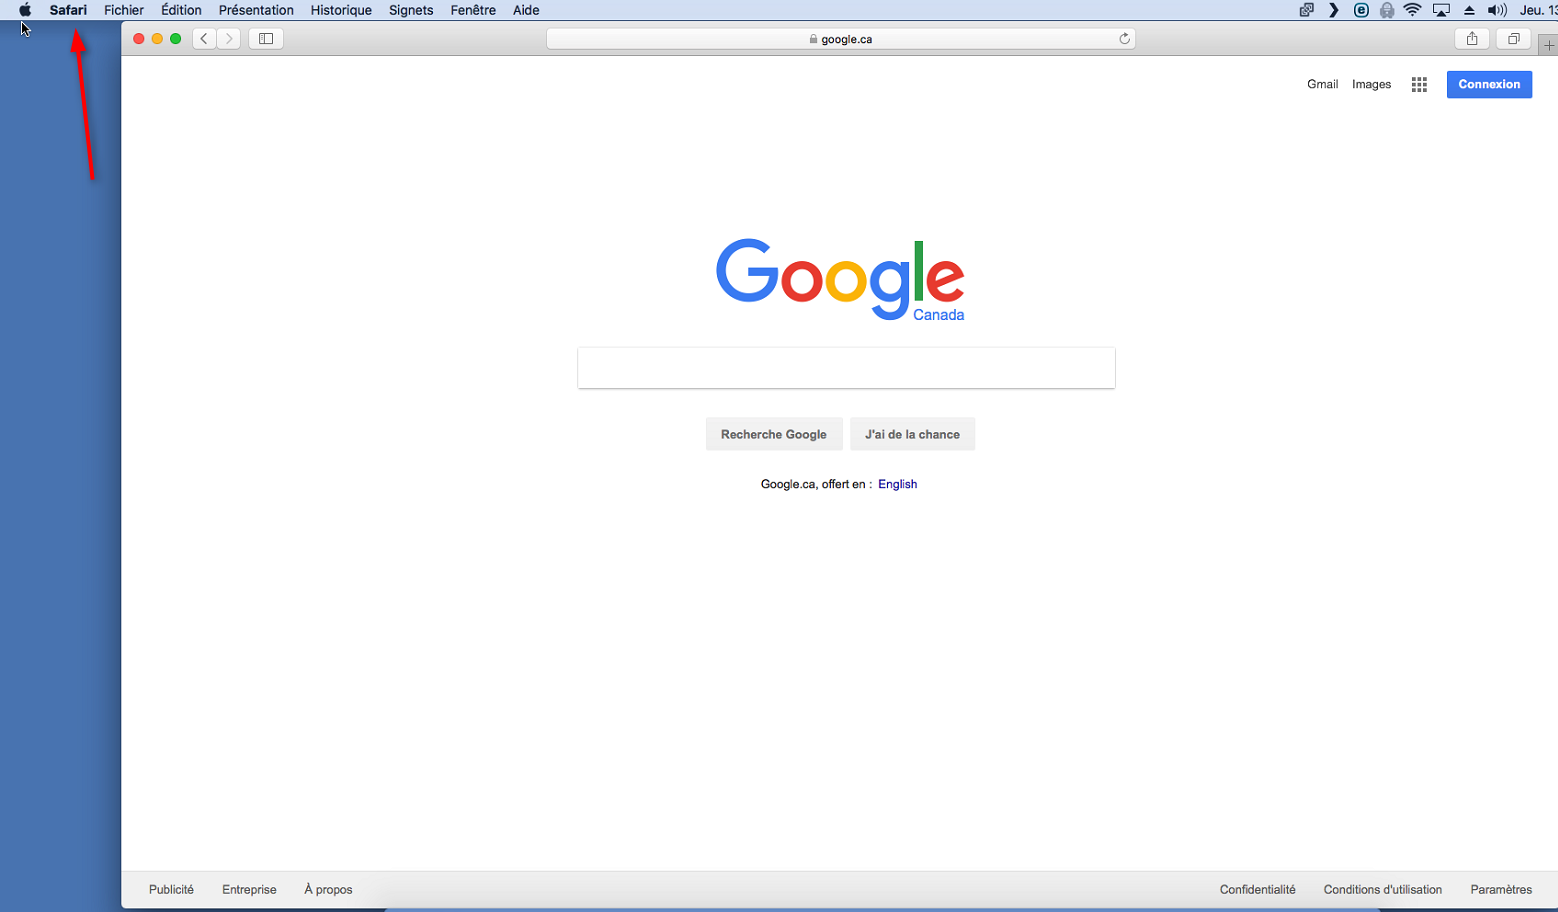Click the google.ca address bar
Image resolution: width=1558 pixels, height=912 pixels.
point(840,39)
